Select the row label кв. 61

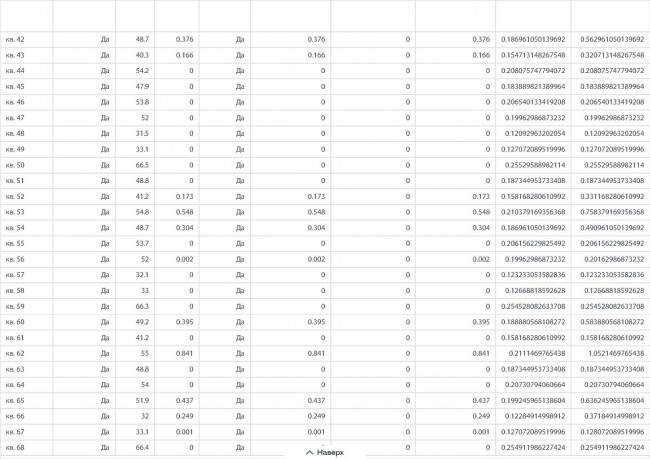point(15,338)
